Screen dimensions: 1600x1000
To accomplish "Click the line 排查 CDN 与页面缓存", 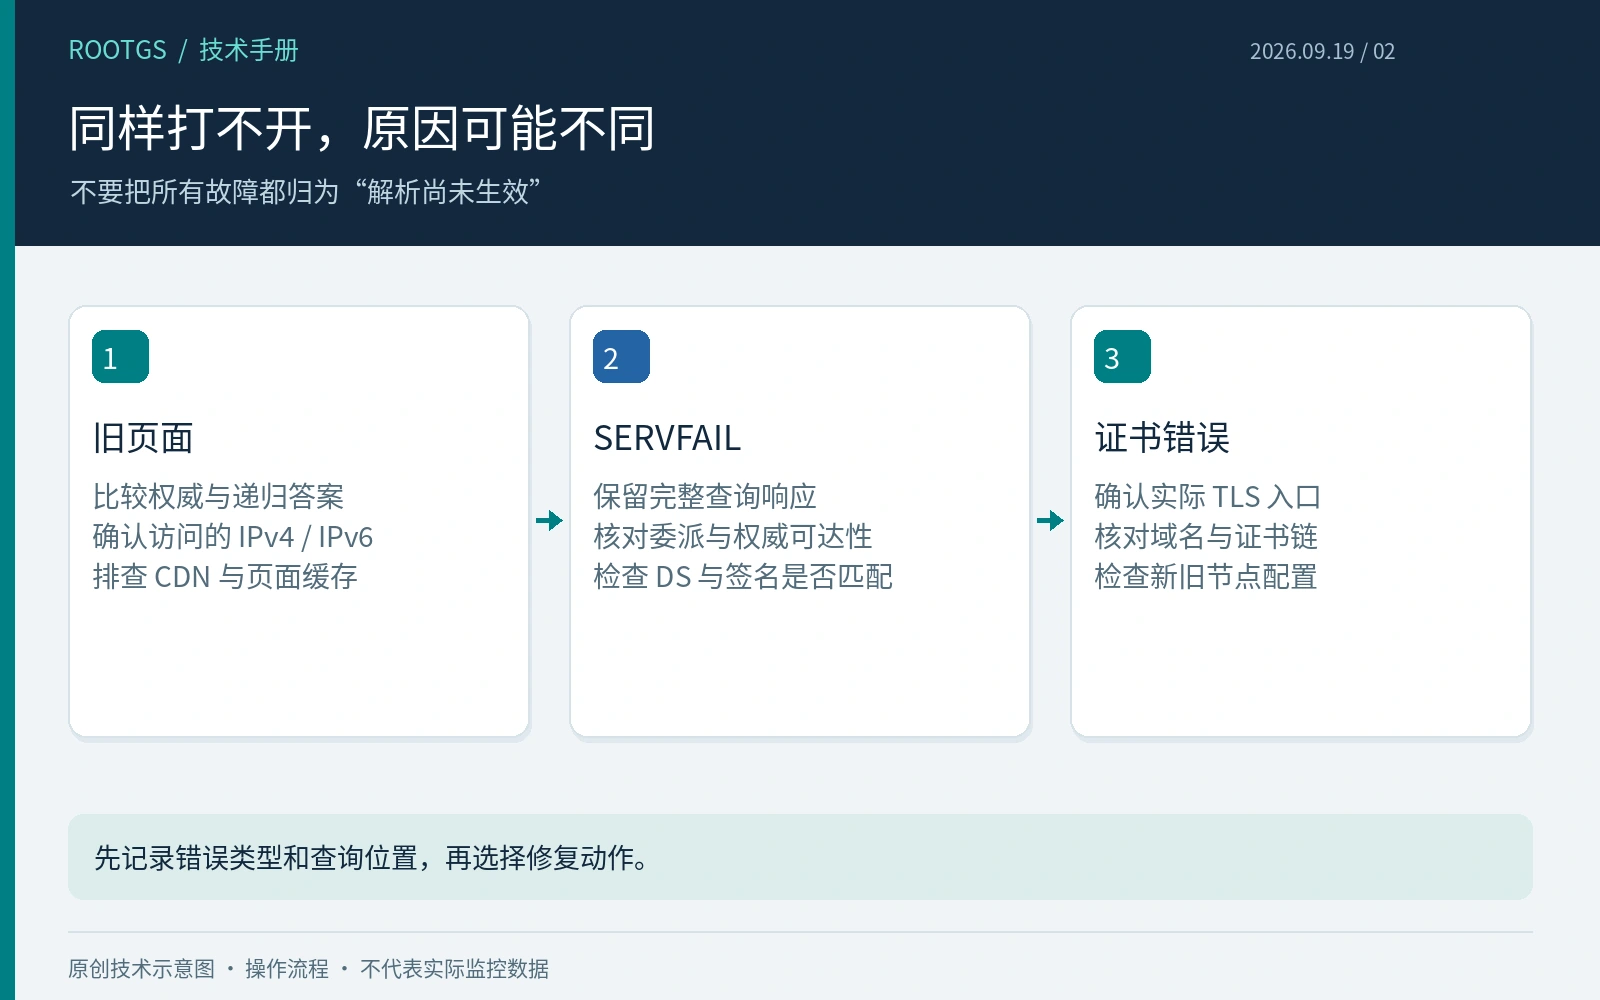I will point(225,577).
